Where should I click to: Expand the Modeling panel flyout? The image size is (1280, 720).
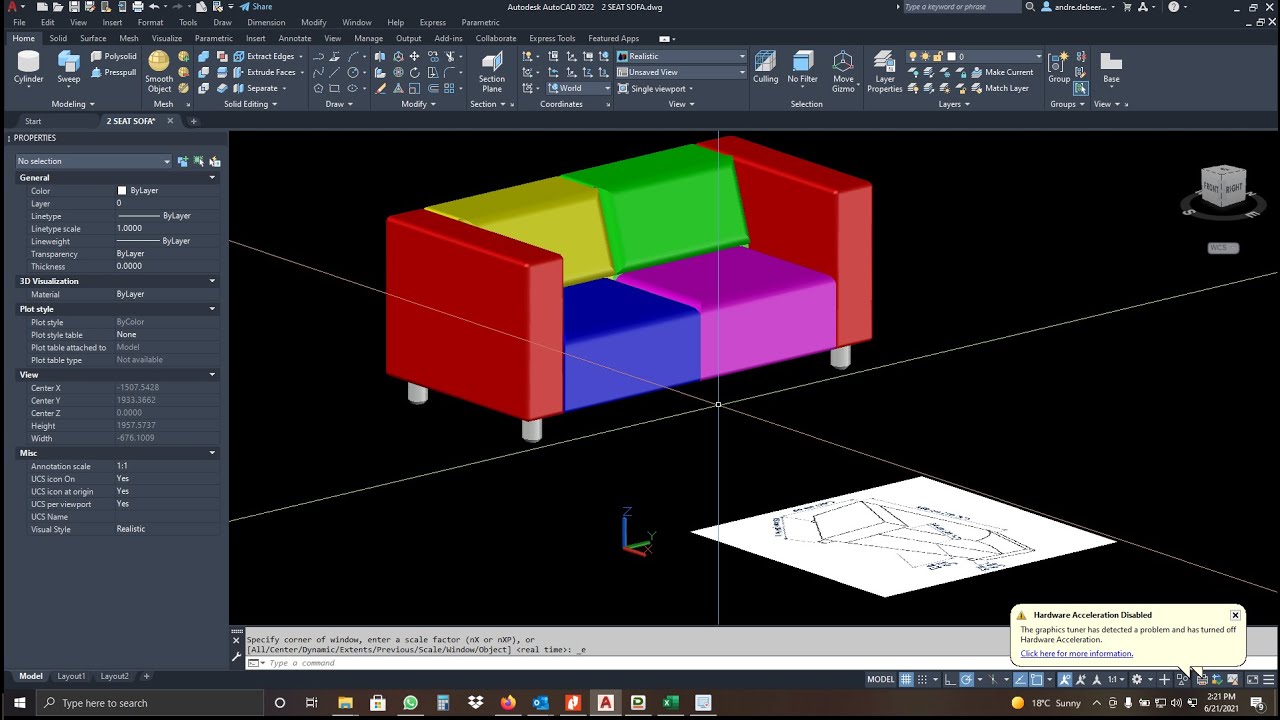click(x=73, y=104)
